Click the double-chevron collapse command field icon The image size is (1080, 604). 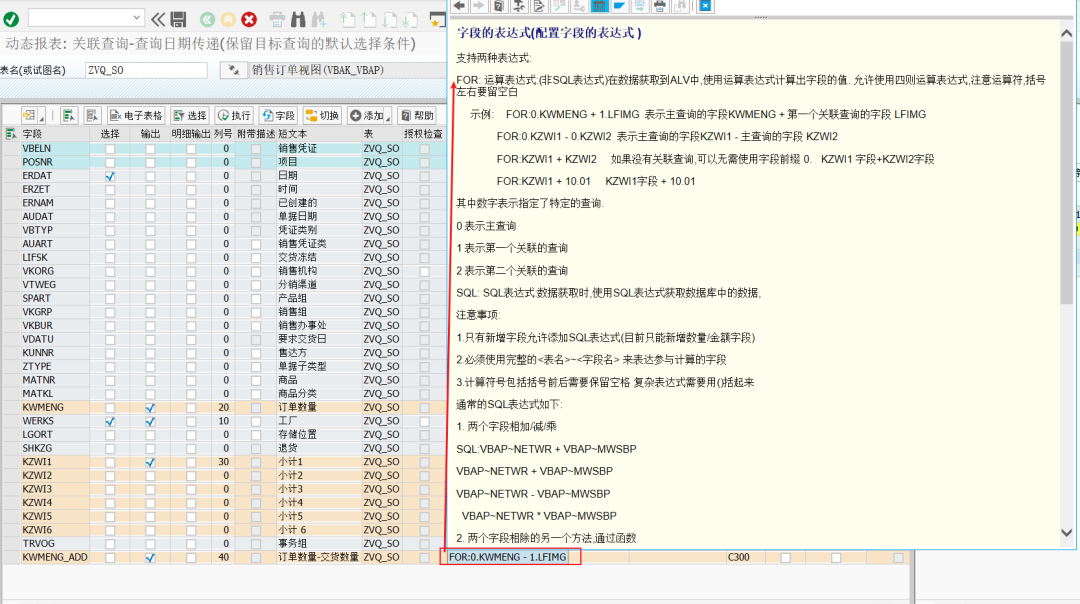click(158, 19)
